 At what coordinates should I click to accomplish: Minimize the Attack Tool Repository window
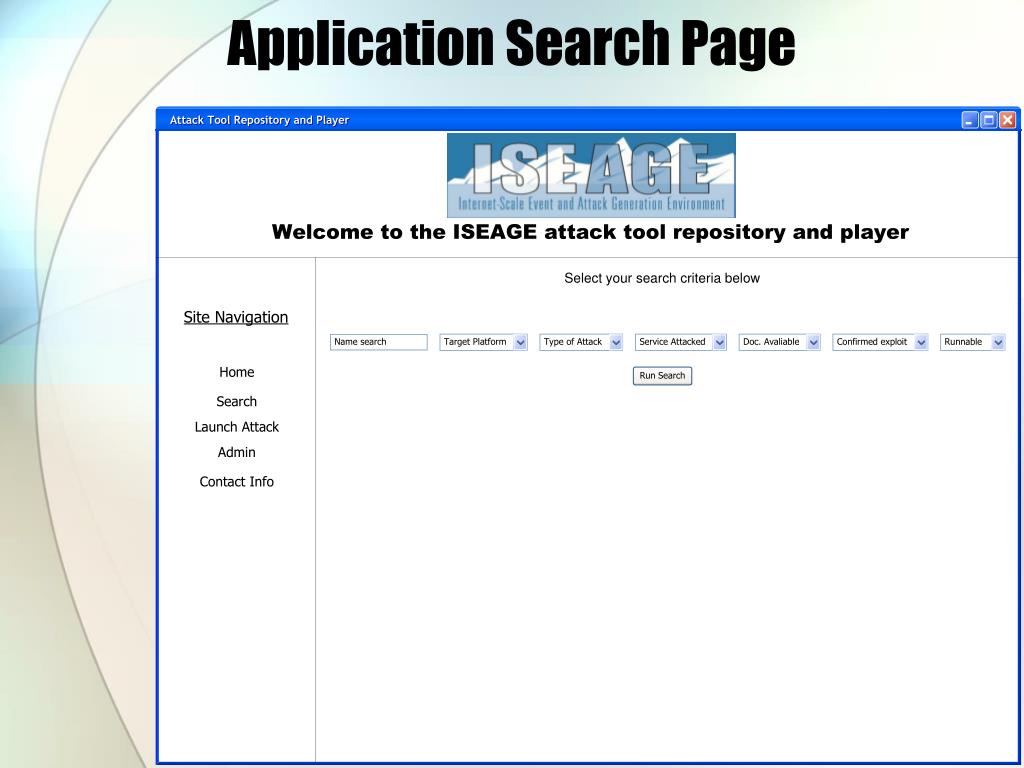point(970,120)
